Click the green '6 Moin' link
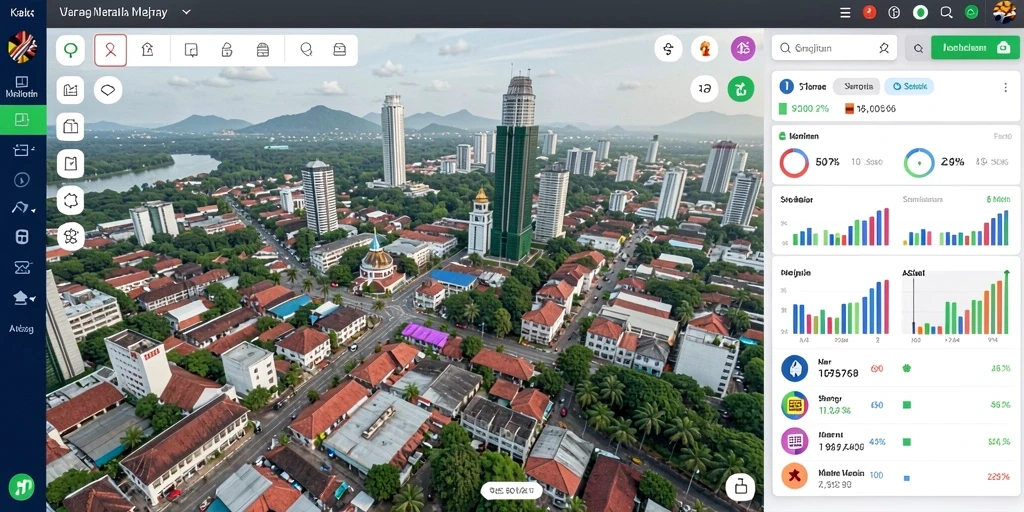The image size is (1024, 512). [x=999, y=199]
